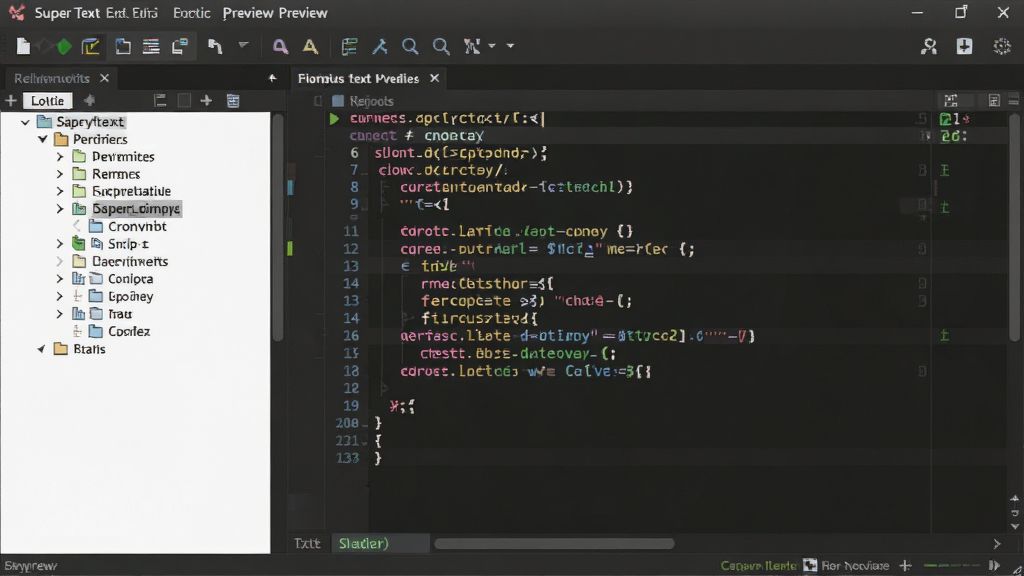Click the editor's vertical scrollbar thumb
1024x576 pixels.
[x=1014, y=227]
